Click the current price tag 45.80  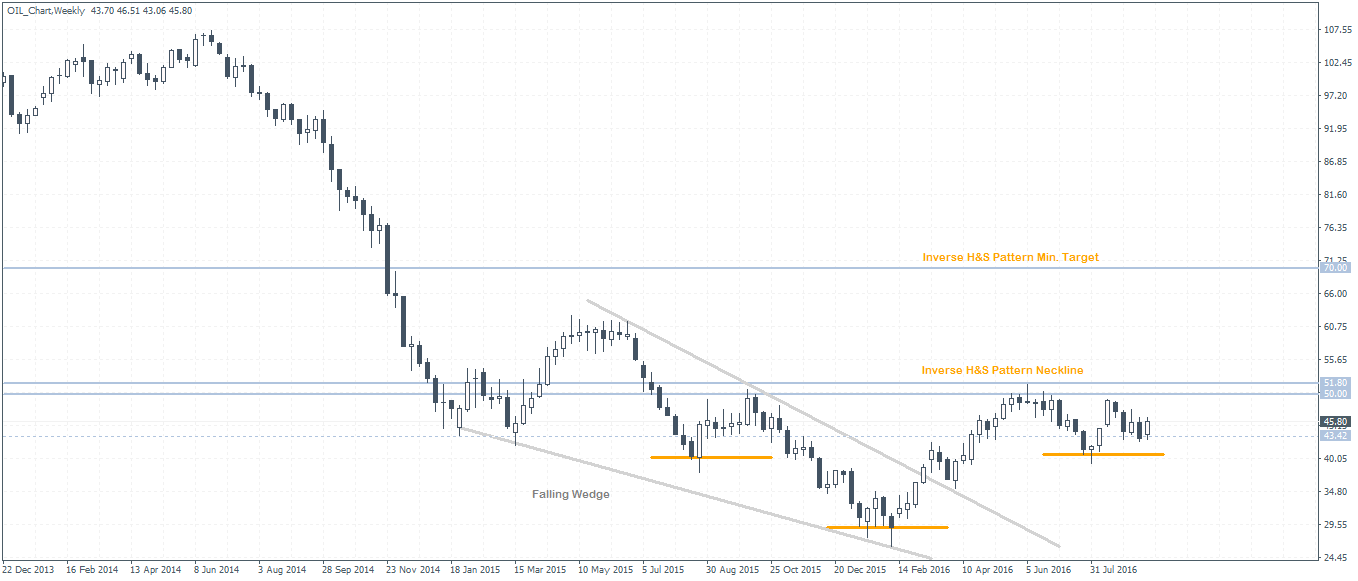[1335, 422]
